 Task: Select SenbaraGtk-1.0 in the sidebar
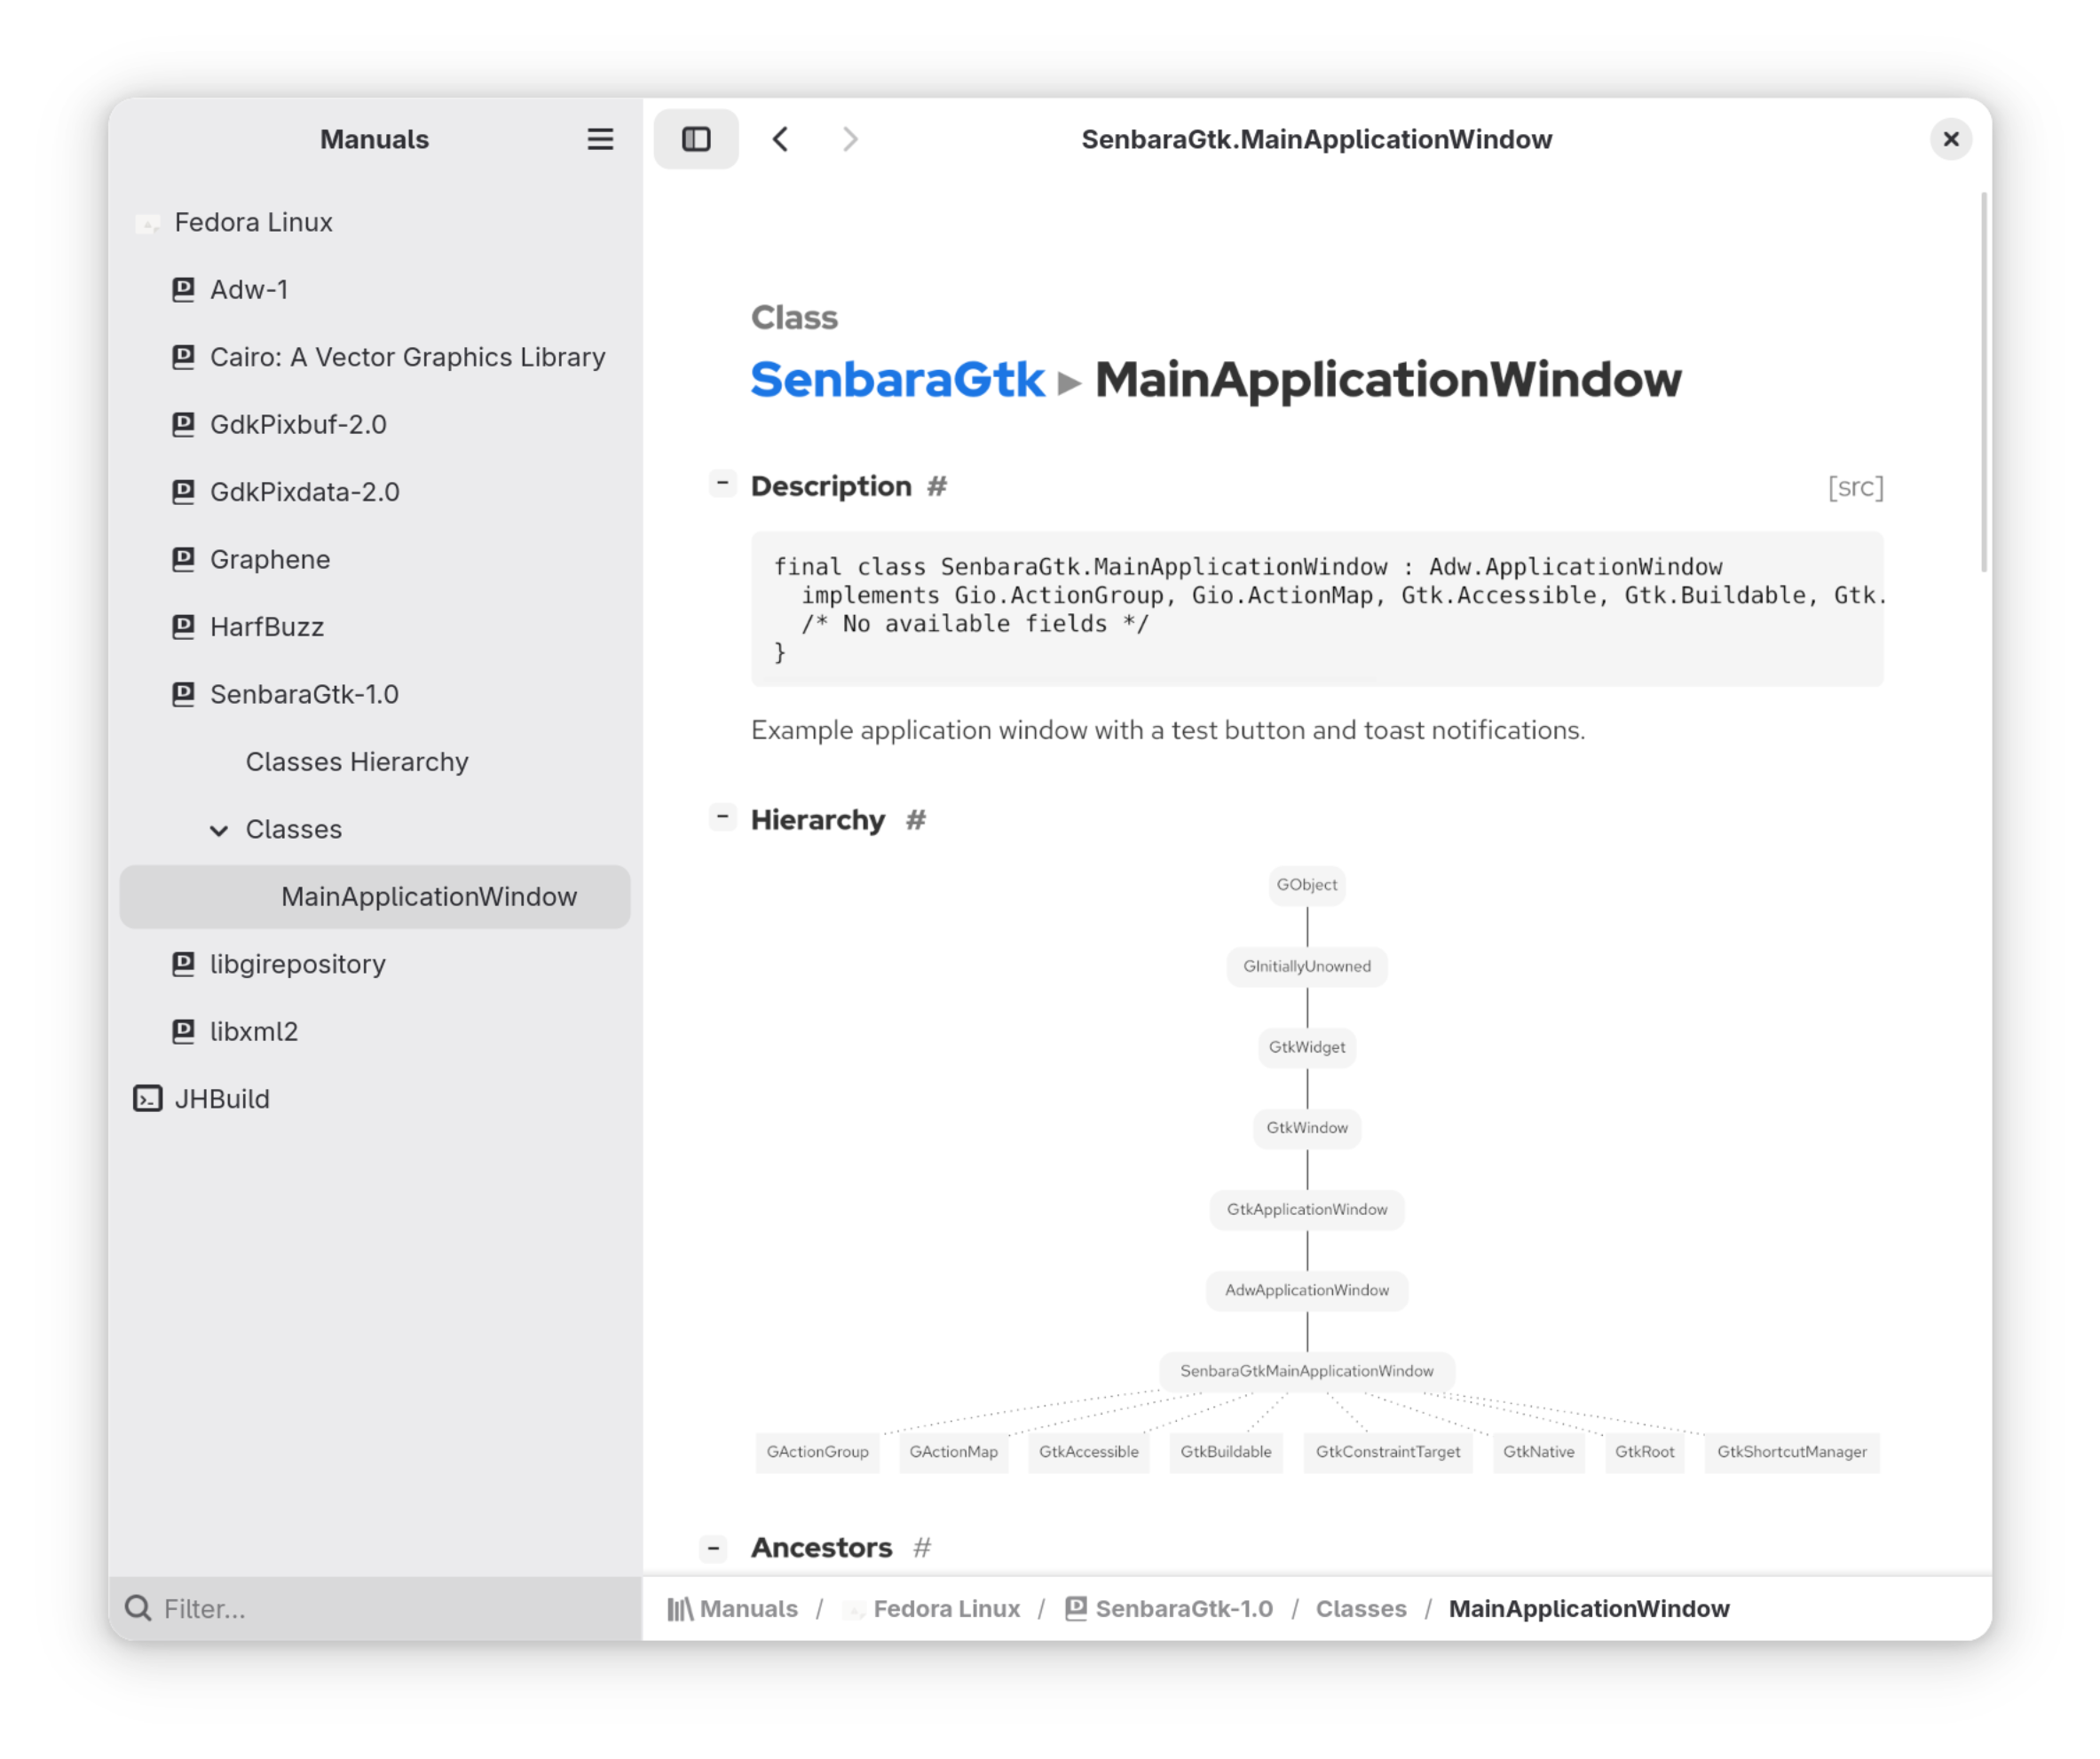pos(375,694)
